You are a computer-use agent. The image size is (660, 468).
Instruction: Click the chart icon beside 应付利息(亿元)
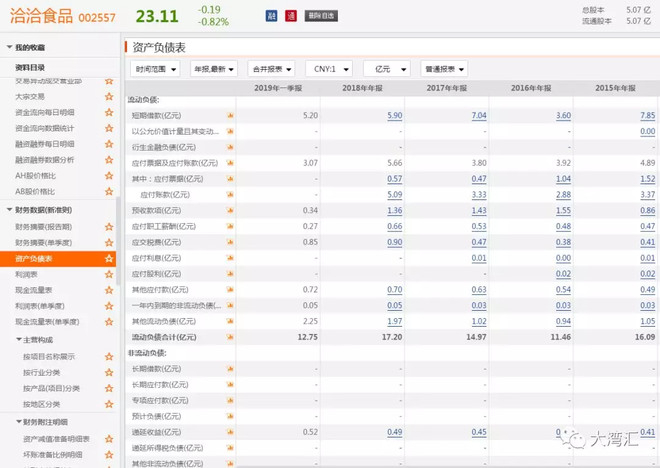point(230,258)
